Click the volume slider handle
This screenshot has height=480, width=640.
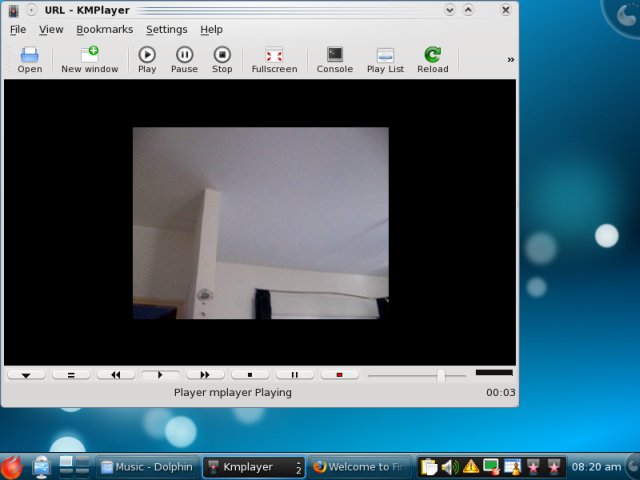441,376
